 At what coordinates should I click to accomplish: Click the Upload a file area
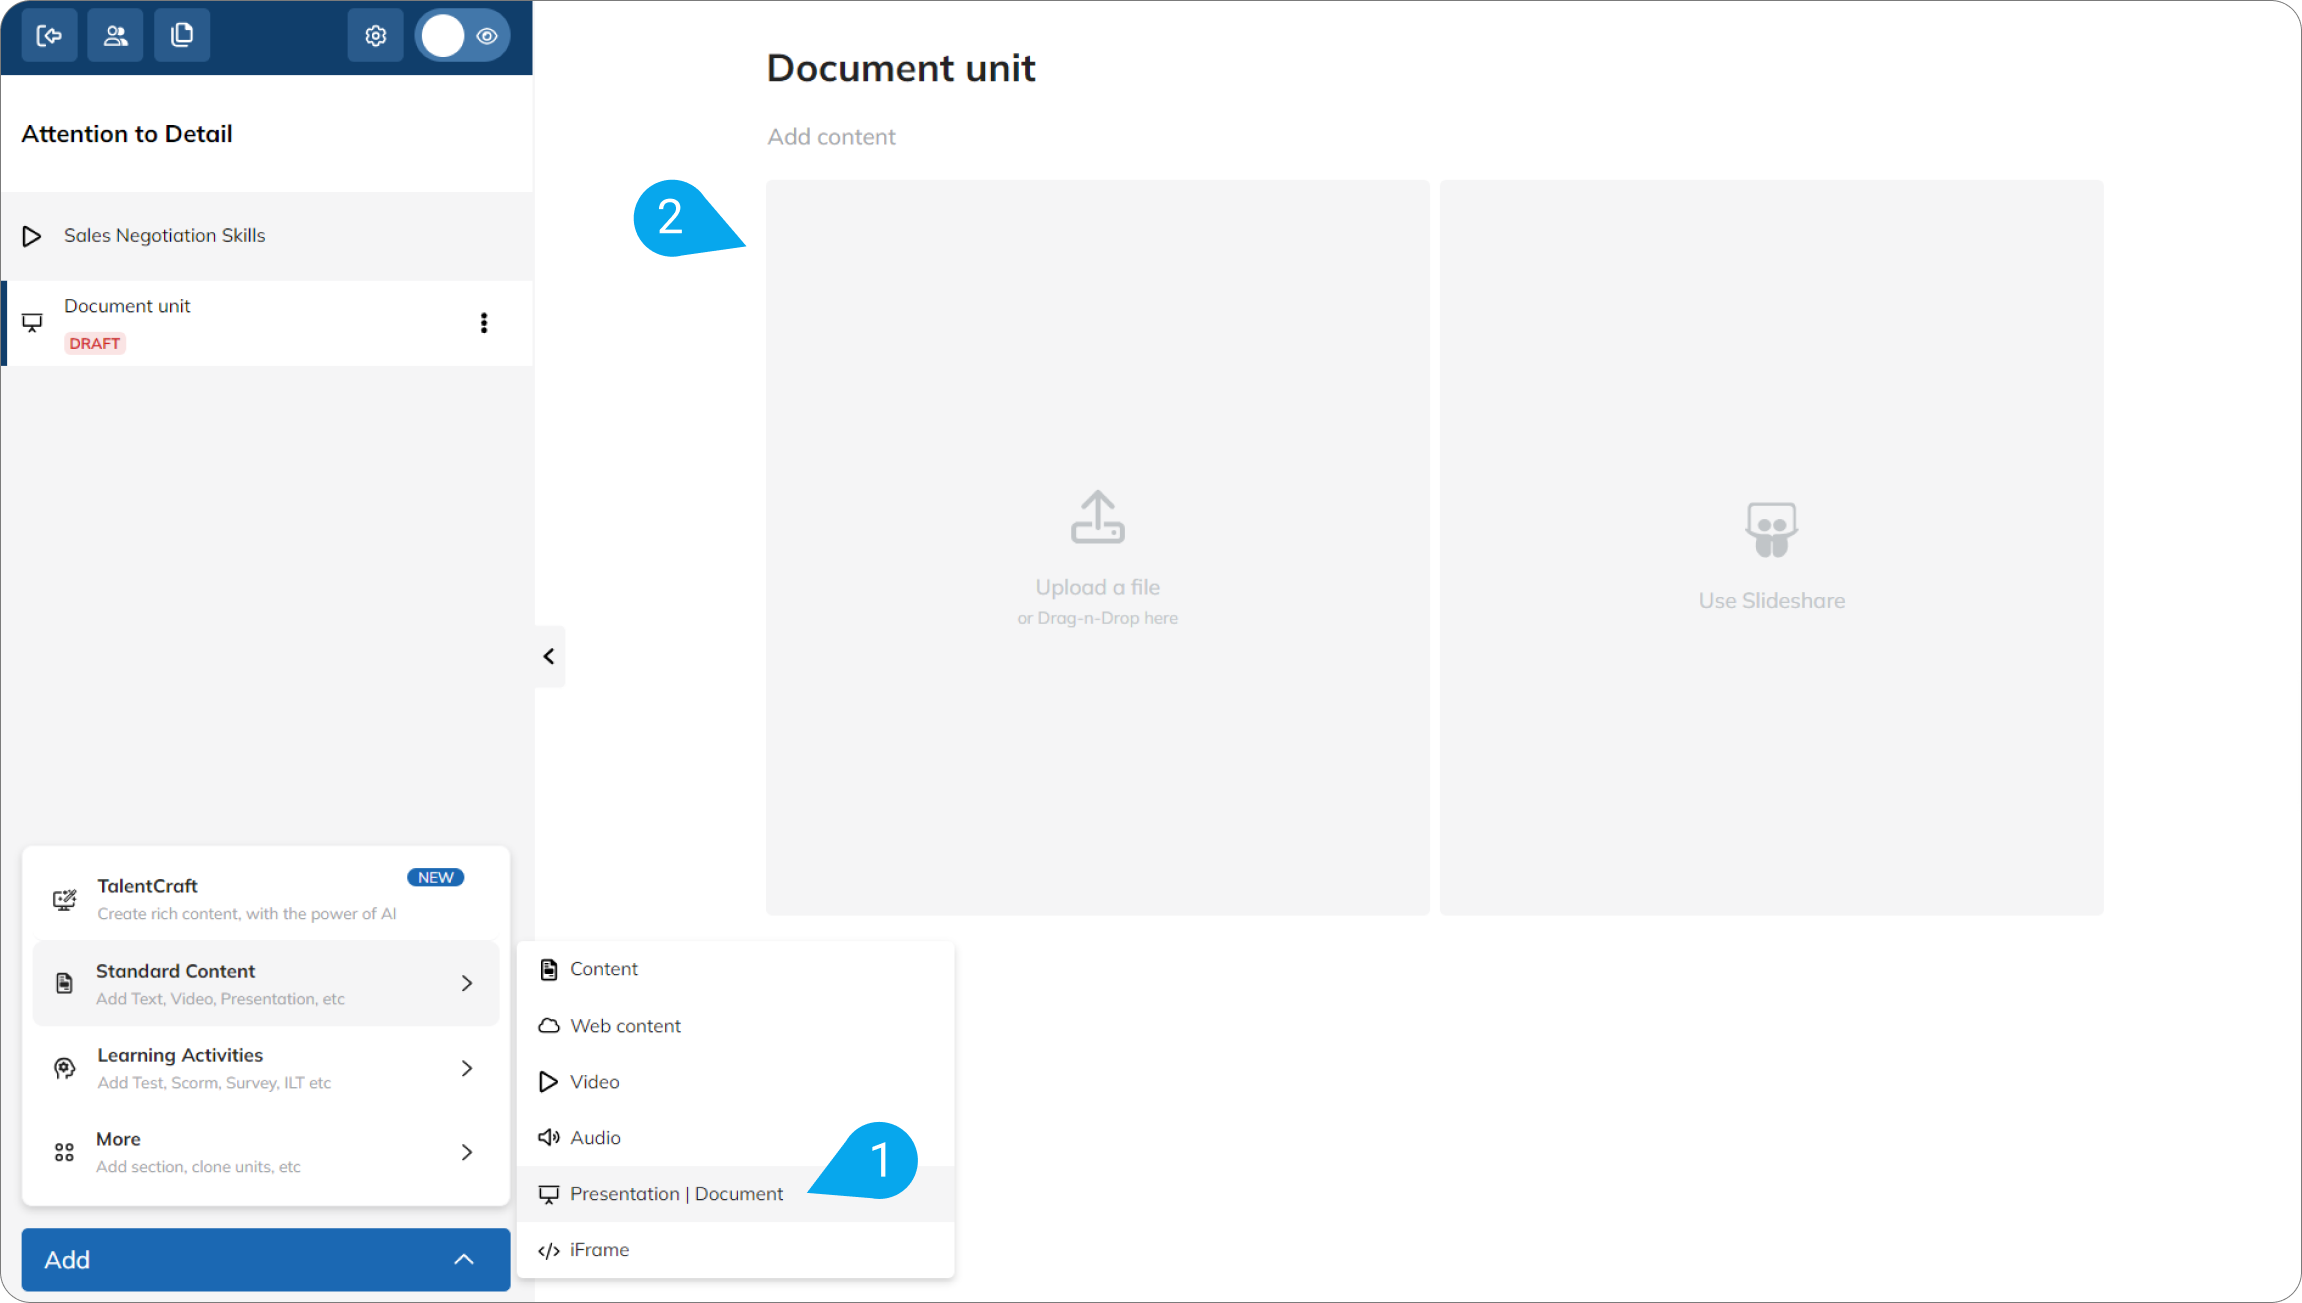[x=1098, y=547]
